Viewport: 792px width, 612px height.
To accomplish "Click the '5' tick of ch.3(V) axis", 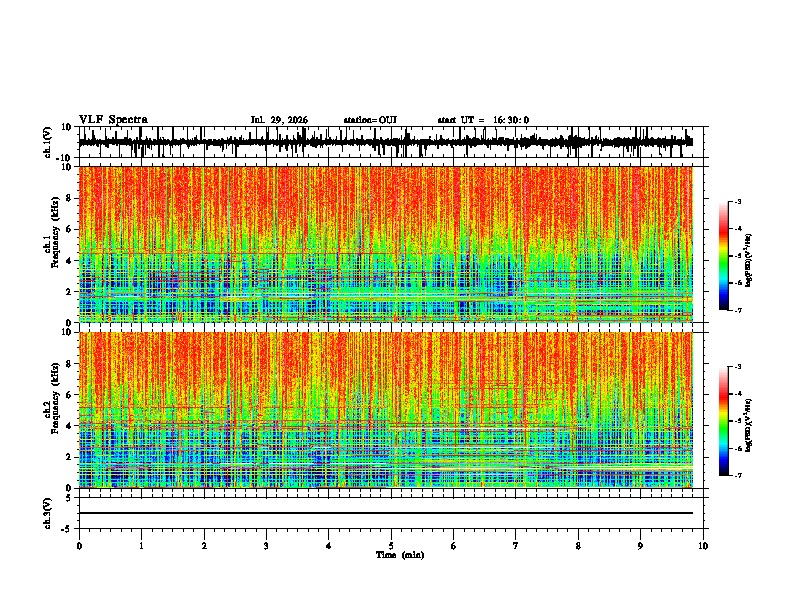I will [70, 498].
